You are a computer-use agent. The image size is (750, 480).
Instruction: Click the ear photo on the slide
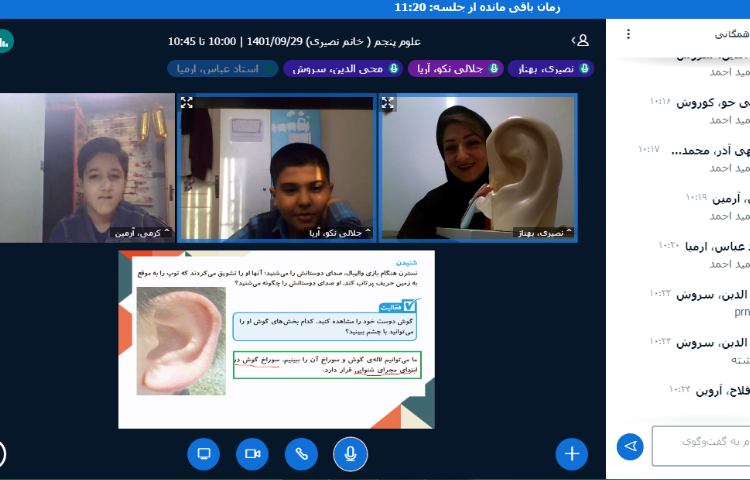tap(181, 341)
